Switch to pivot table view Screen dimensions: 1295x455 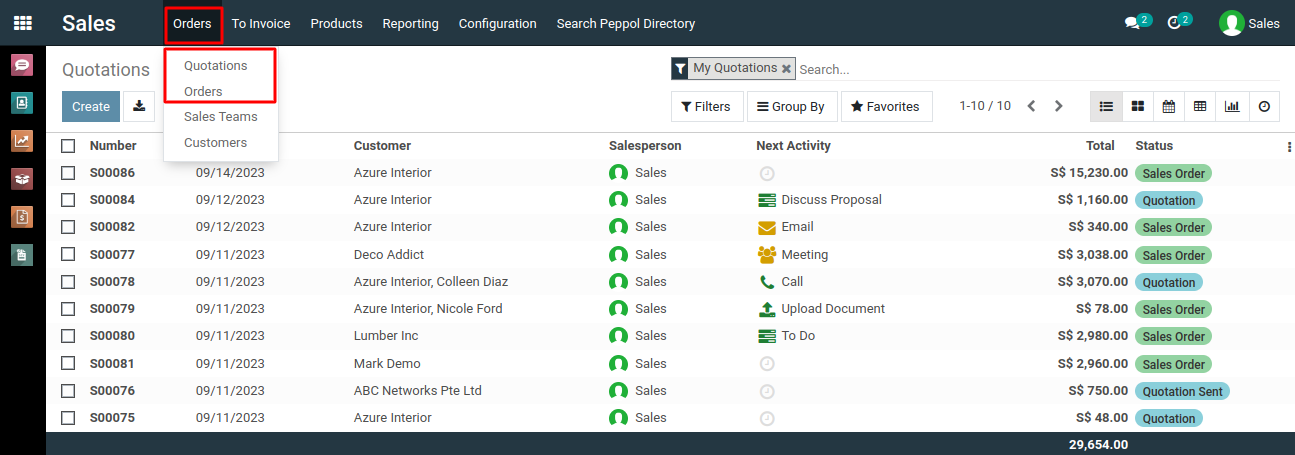pos(1200,106)
